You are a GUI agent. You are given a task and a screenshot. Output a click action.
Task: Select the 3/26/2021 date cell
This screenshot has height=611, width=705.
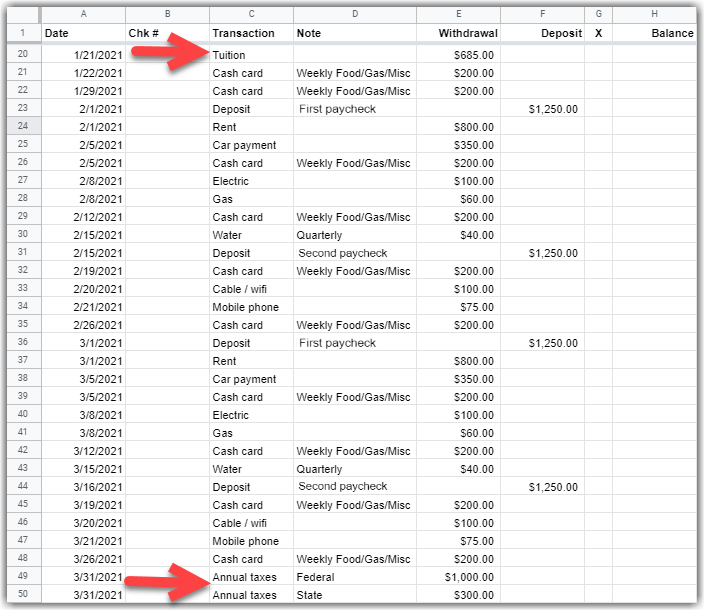(83, 559)
